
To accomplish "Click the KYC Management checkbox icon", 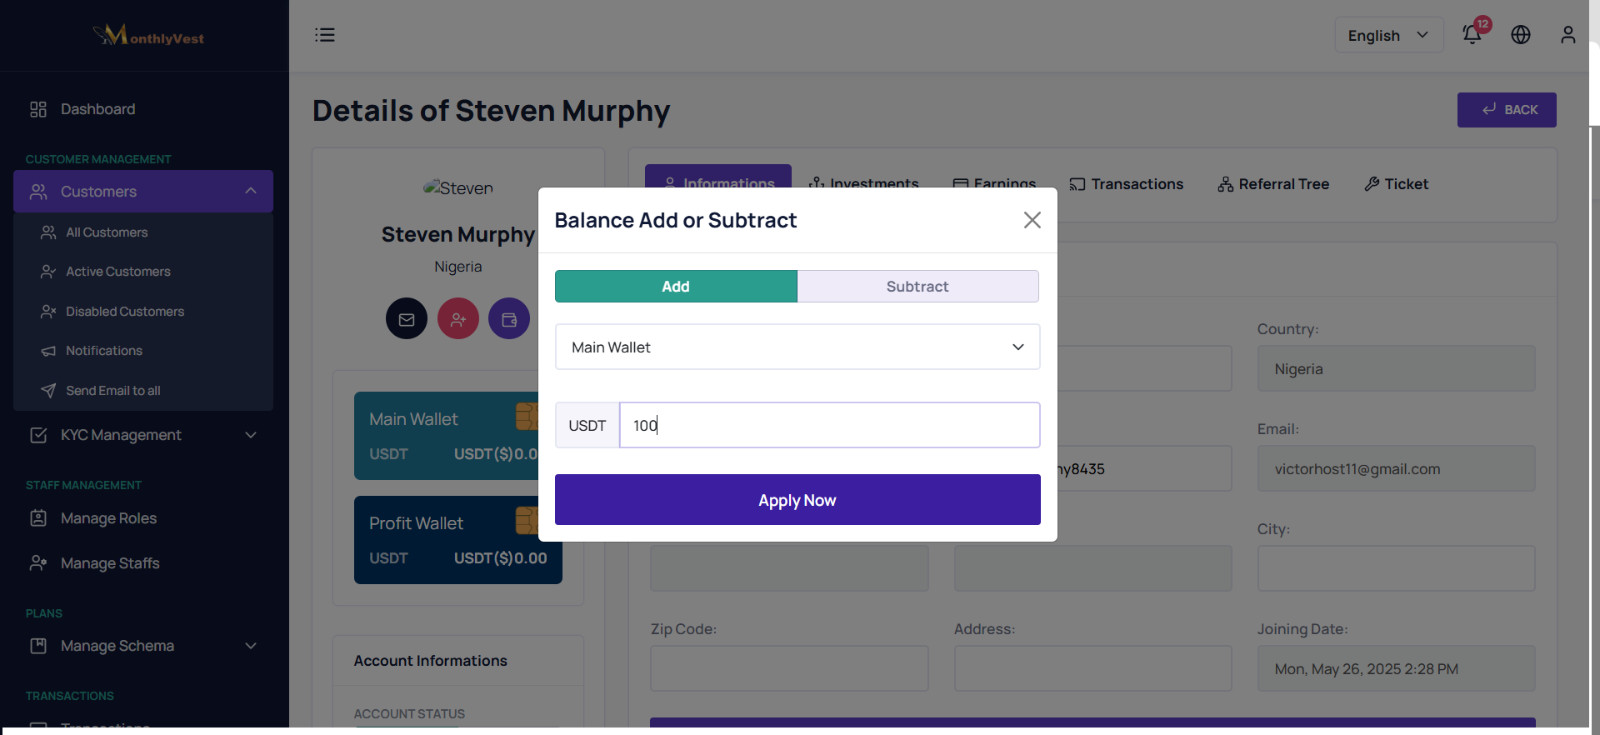I will pyautogui.click(x=38, y=435).
